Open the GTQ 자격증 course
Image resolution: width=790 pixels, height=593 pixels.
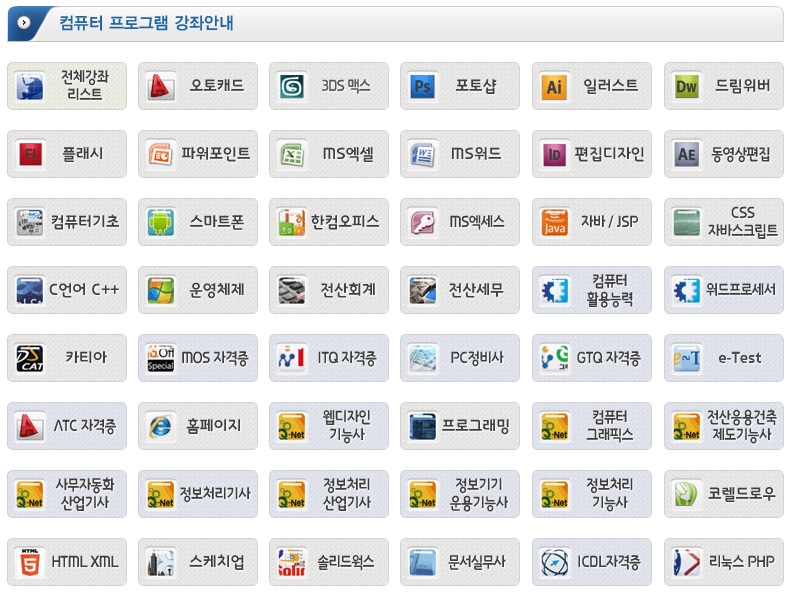[592, 358]
